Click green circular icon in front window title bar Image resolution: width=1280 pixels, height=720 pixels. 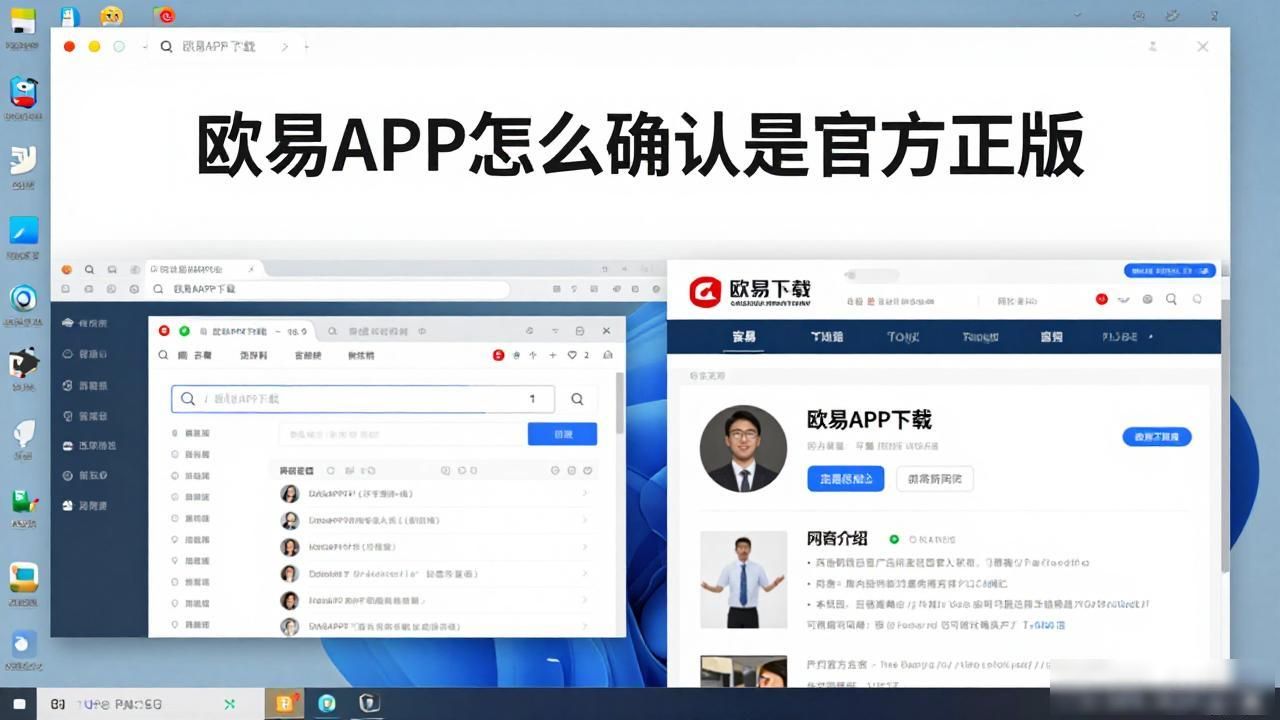pyautogui.click(x=184, y=331)
